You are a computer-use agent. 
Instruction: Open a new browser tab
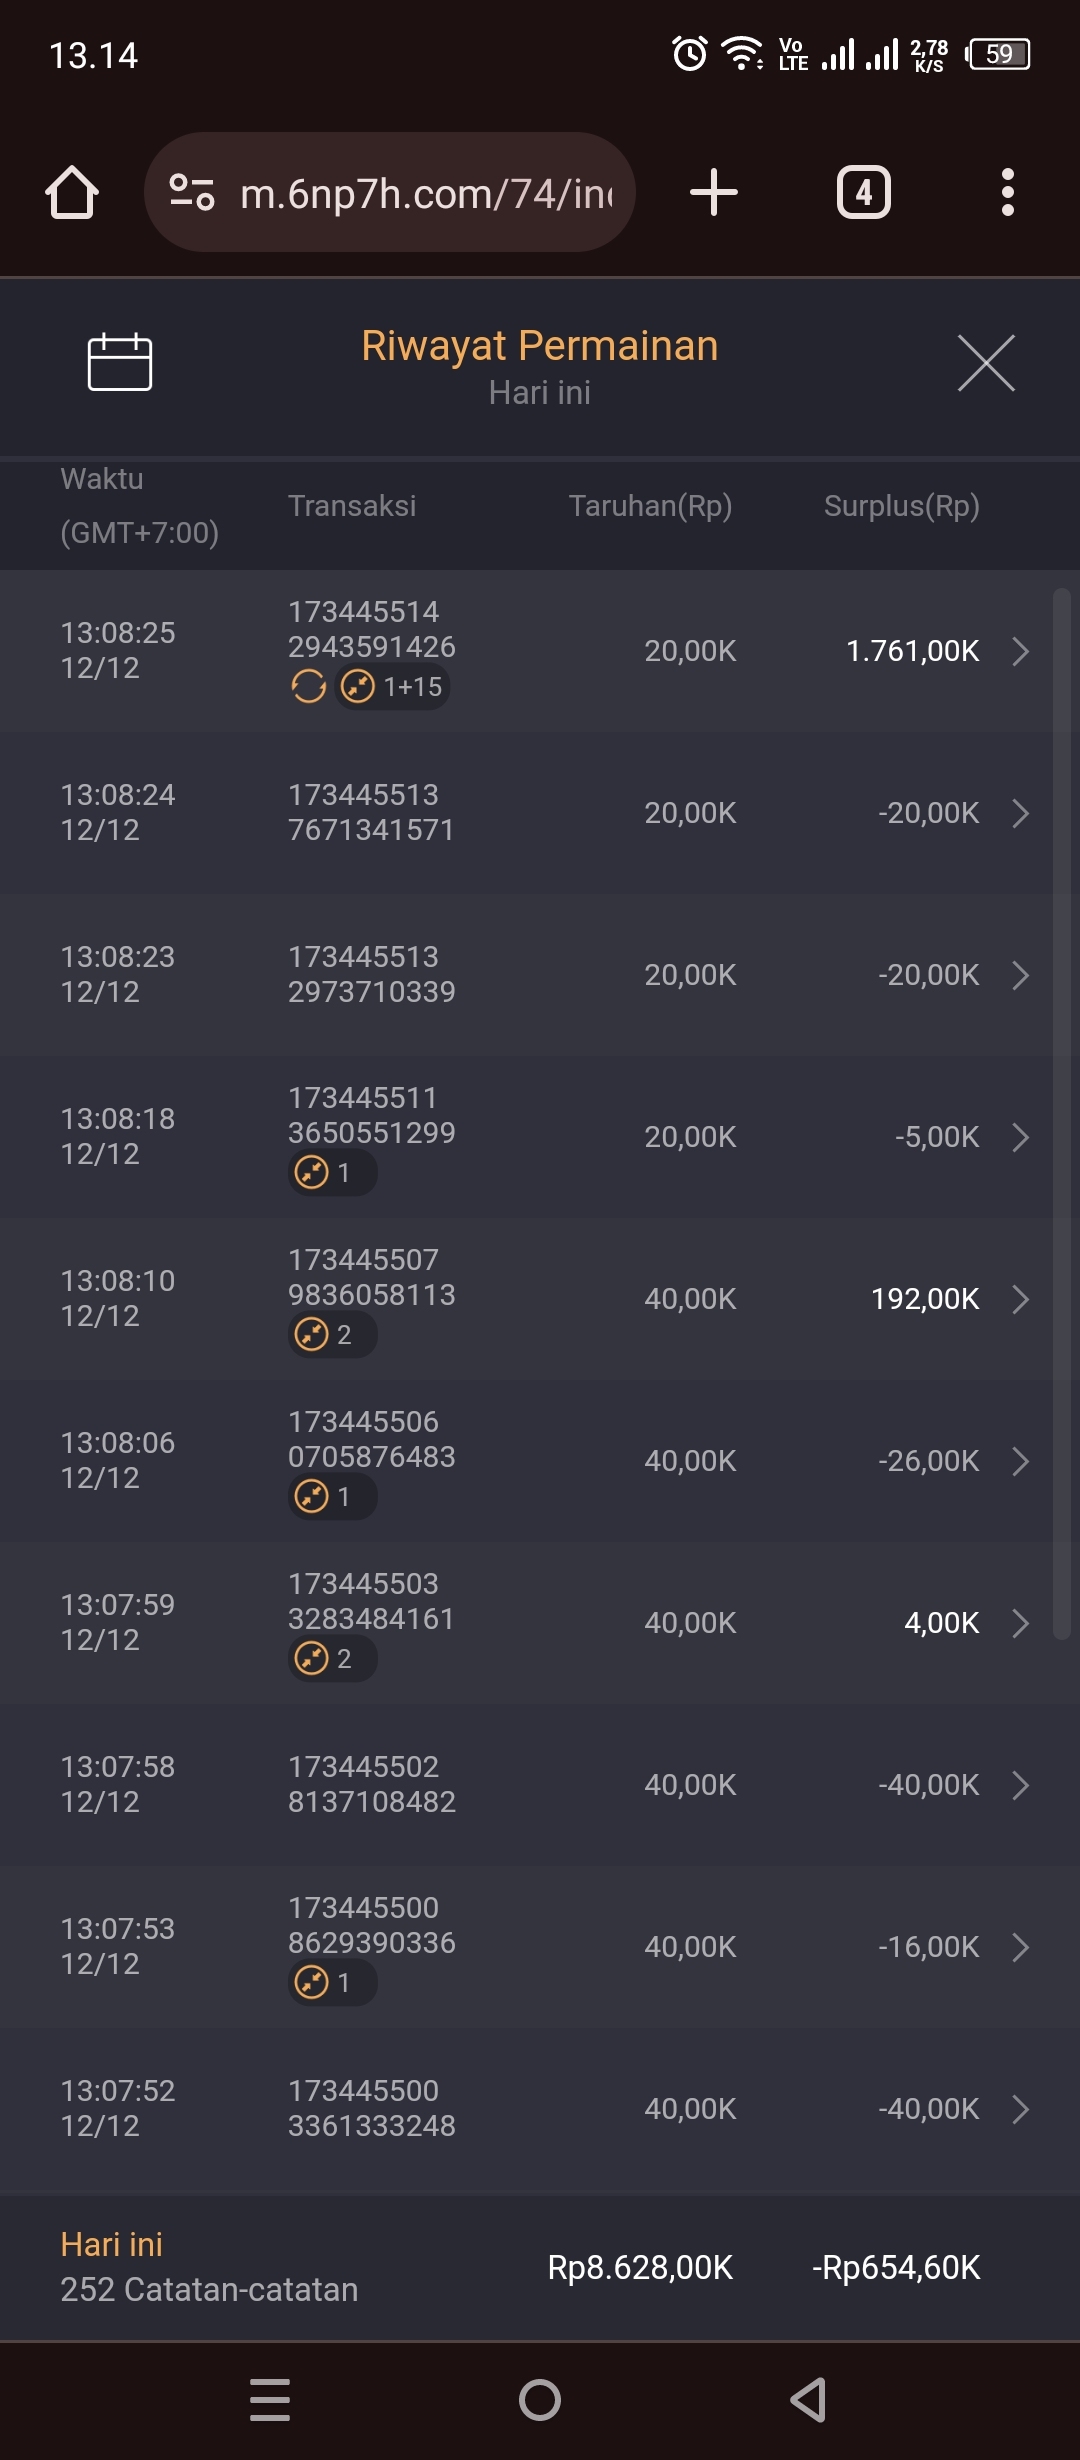[x=714, y=192]
